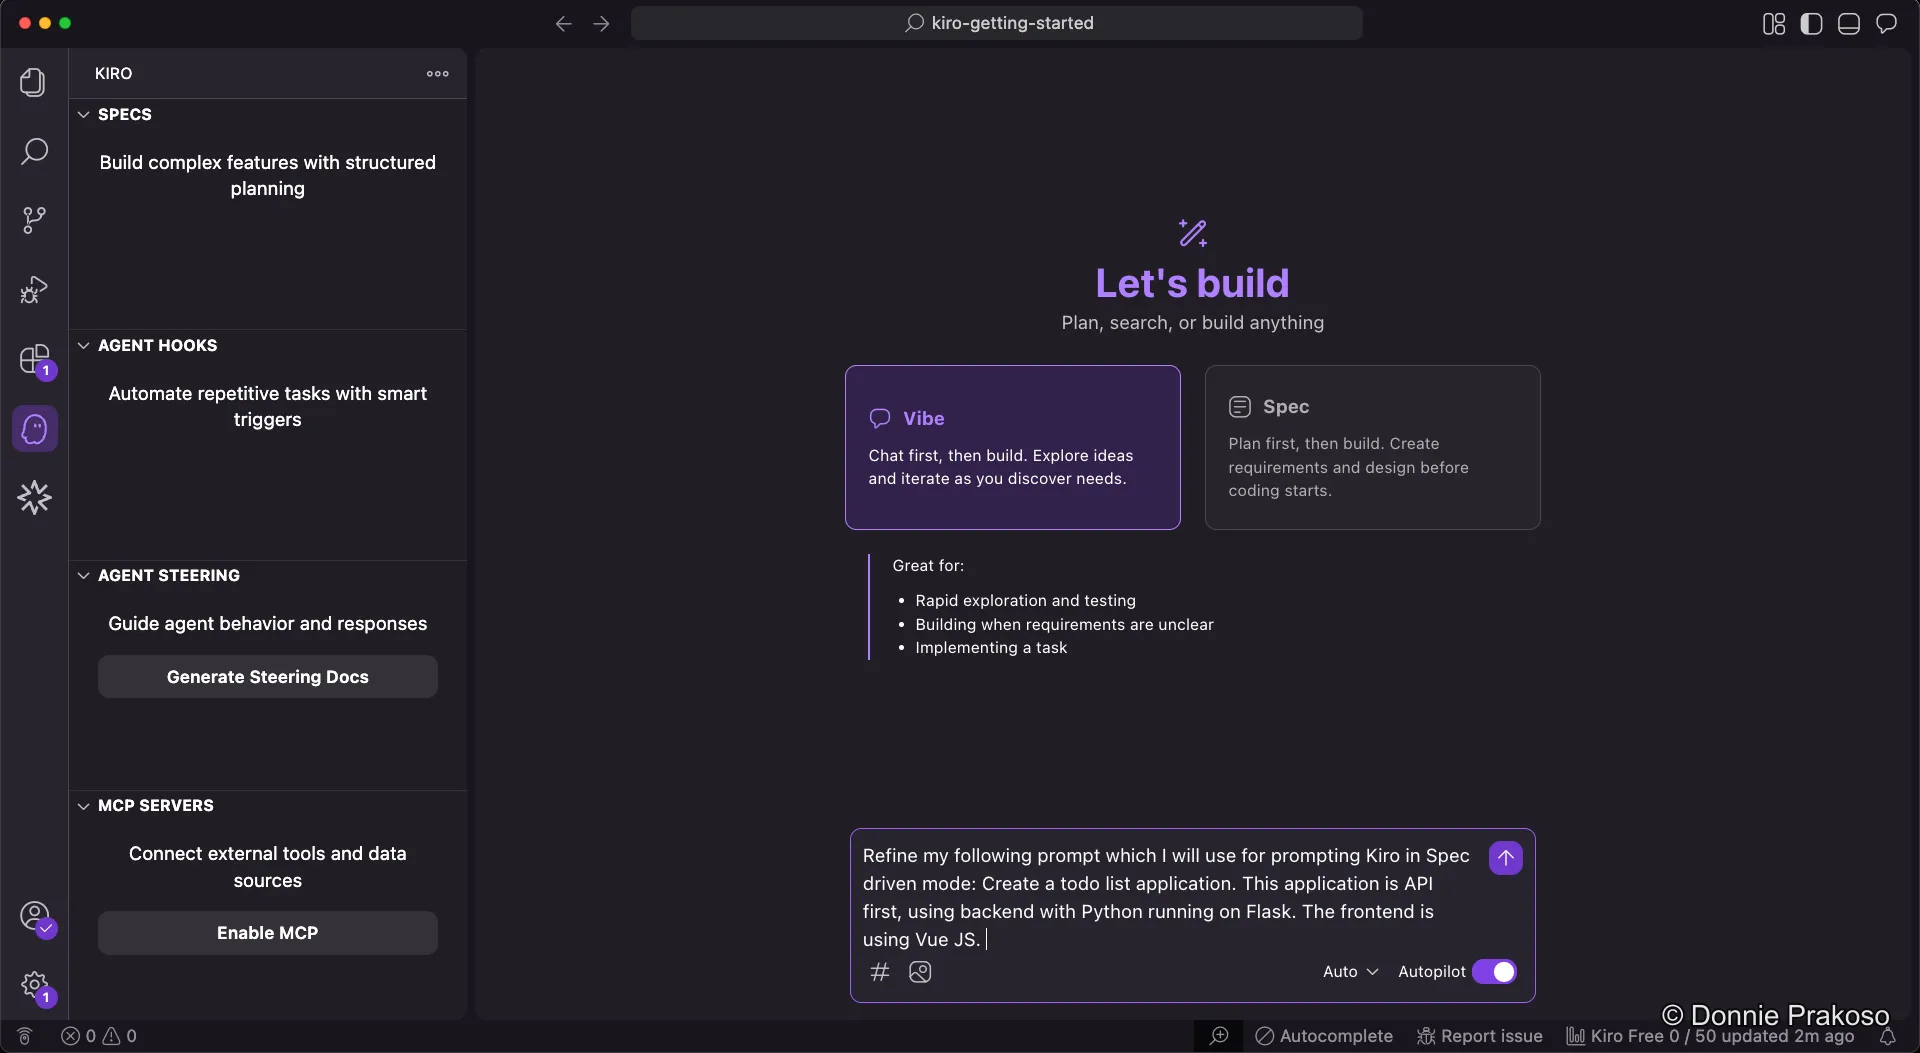This screenshot has height=1053, width=1920.
Task: Open the Auto model dropdown
Action: (x=1349, y=971)
